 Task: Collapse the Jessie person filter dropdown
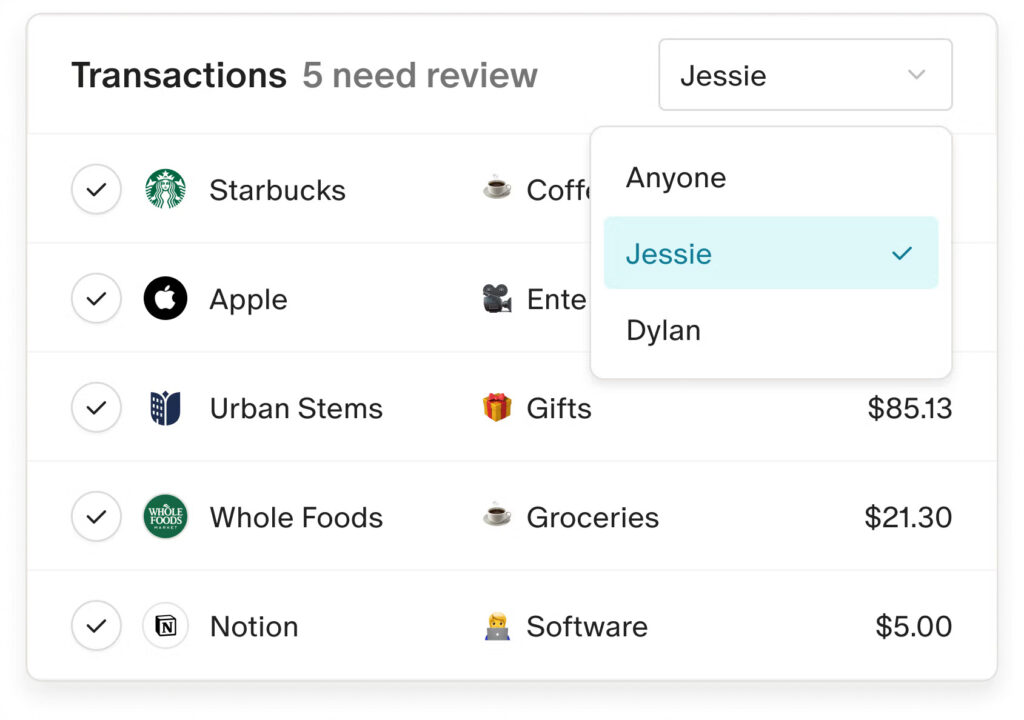[x=805, y=75]
